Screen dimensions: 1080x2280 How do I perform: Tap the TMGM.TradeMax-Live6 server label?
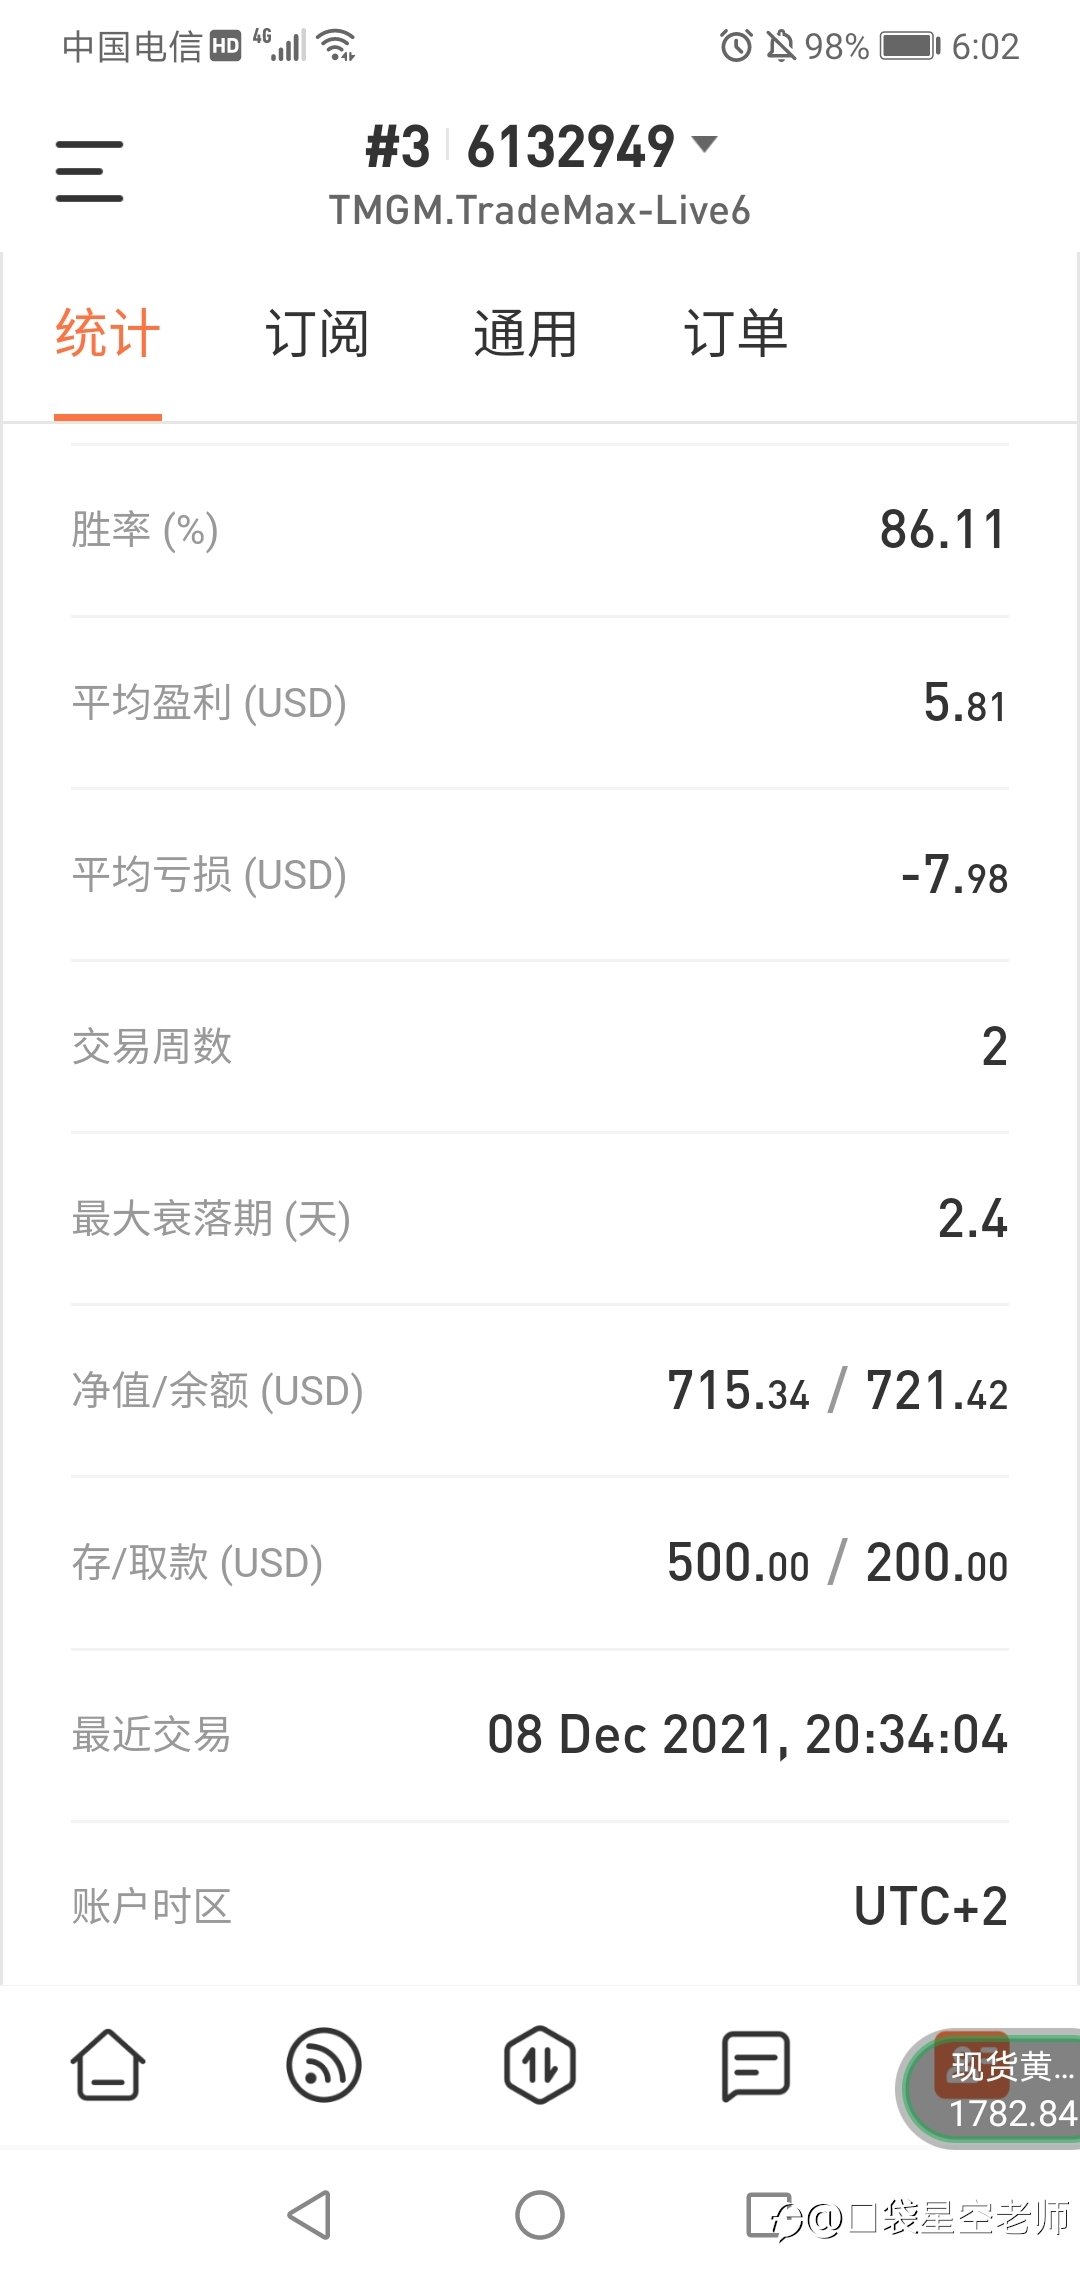(x=540, y=211)
